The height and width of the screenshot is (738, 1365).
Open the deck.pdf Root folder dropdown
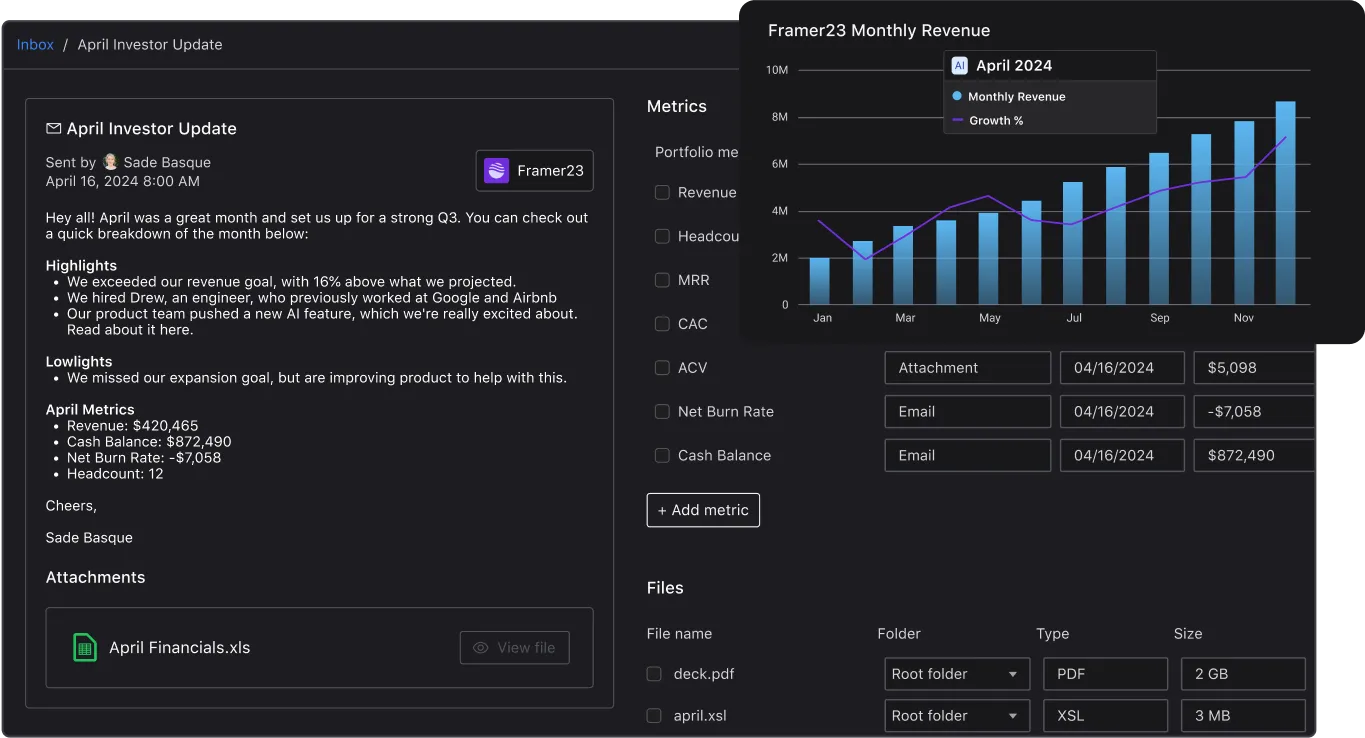coord(956,674)
